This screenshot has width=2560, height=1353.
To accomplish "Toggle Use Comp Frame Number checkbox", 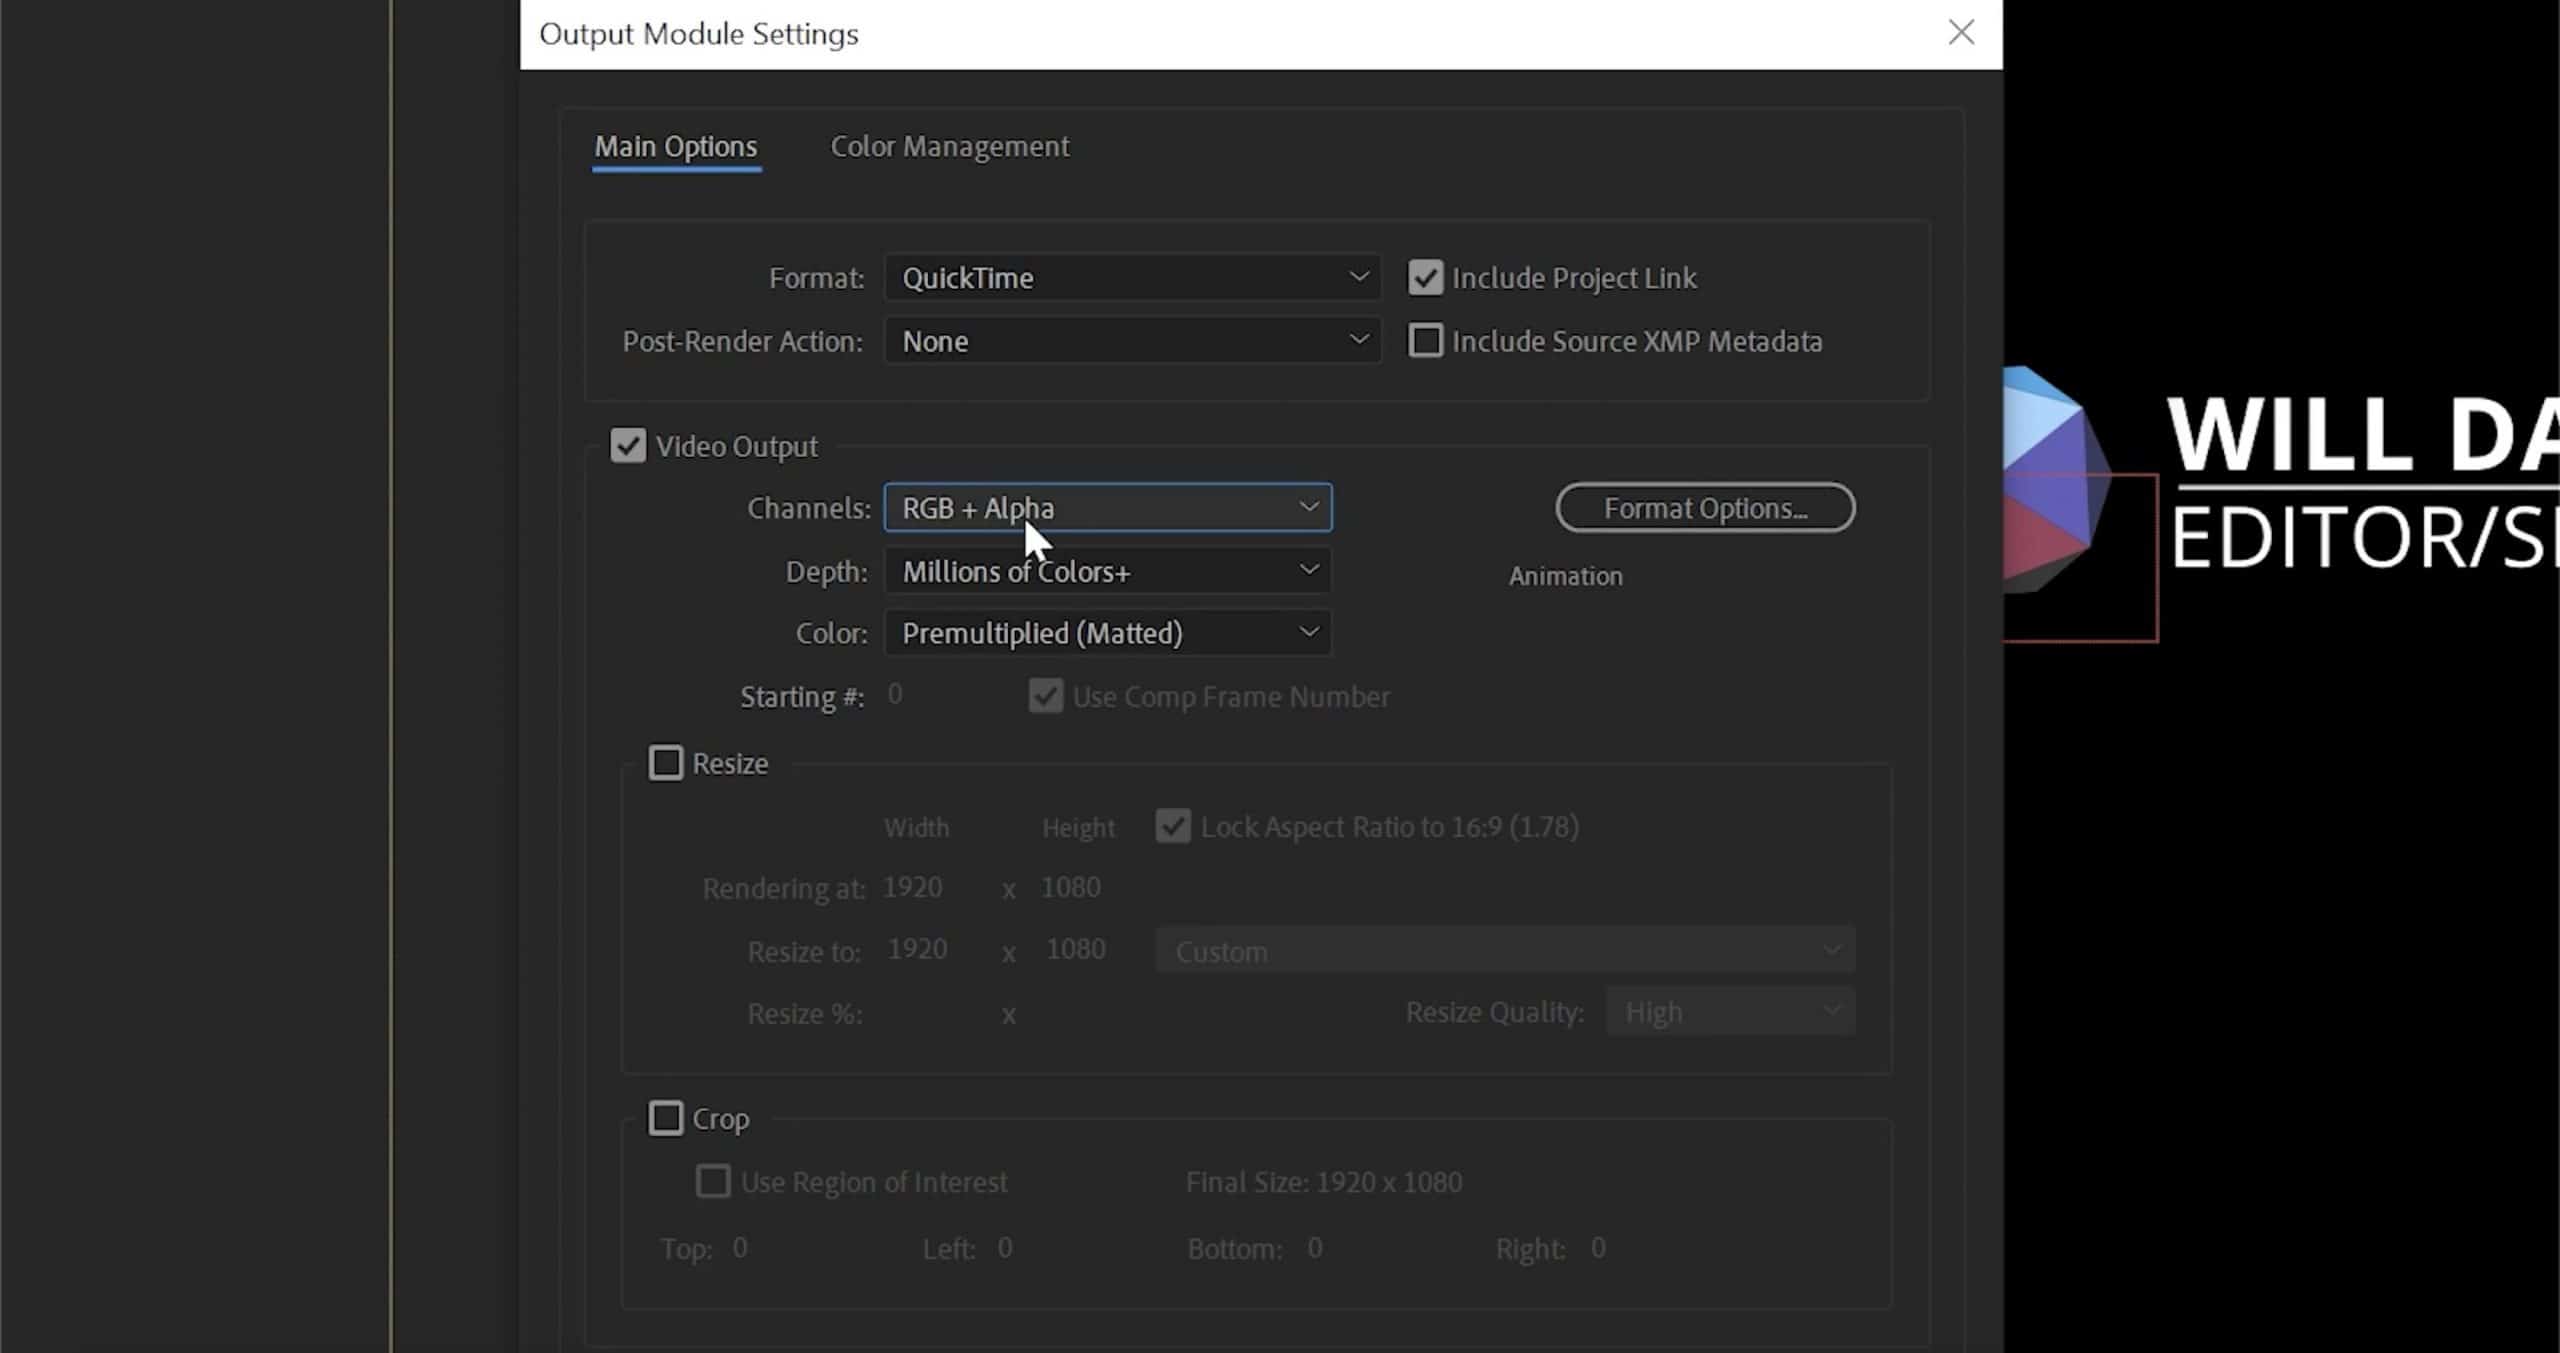I will pos(1045,696).
